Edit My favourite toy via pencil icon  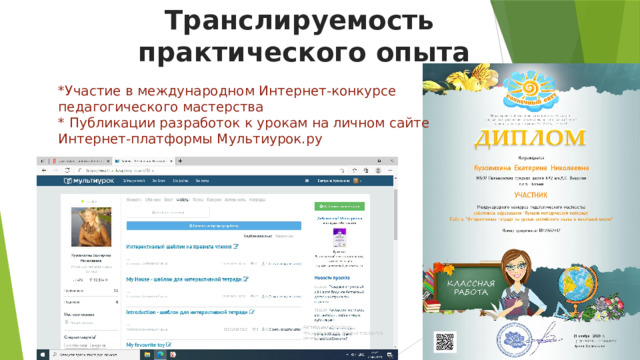[x=169, y=345]
